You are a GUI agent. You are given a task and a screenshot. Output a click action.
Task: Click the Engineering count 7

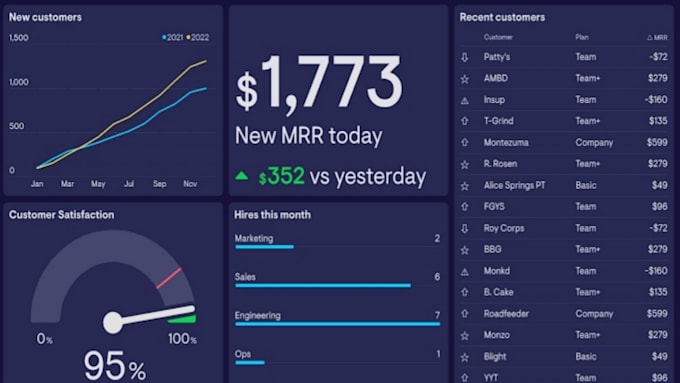438,315
